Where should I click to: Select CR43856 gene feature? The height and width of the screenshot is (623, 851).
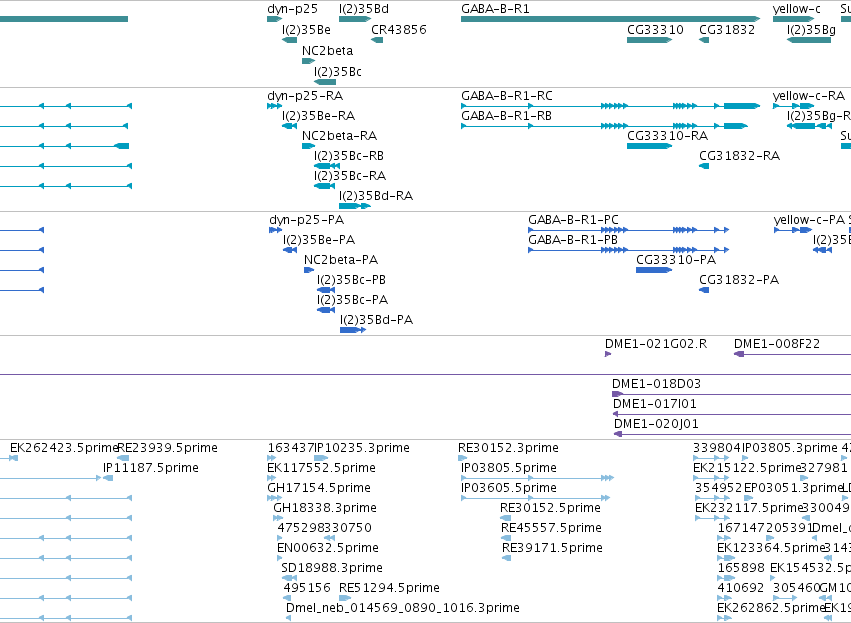coord(377,40)
